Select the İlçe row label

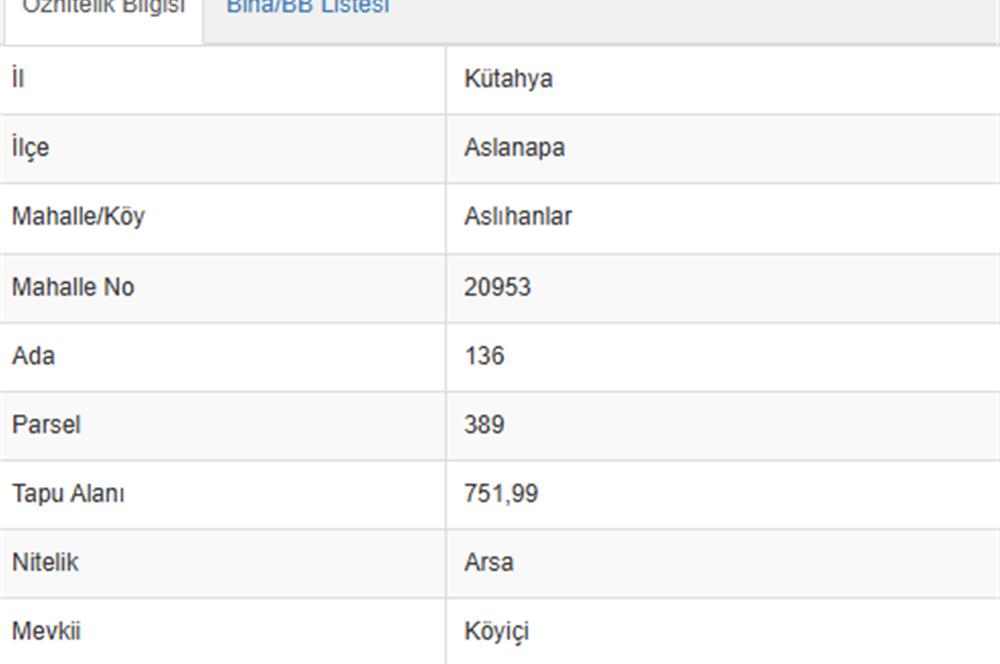(x=26, y=147)
